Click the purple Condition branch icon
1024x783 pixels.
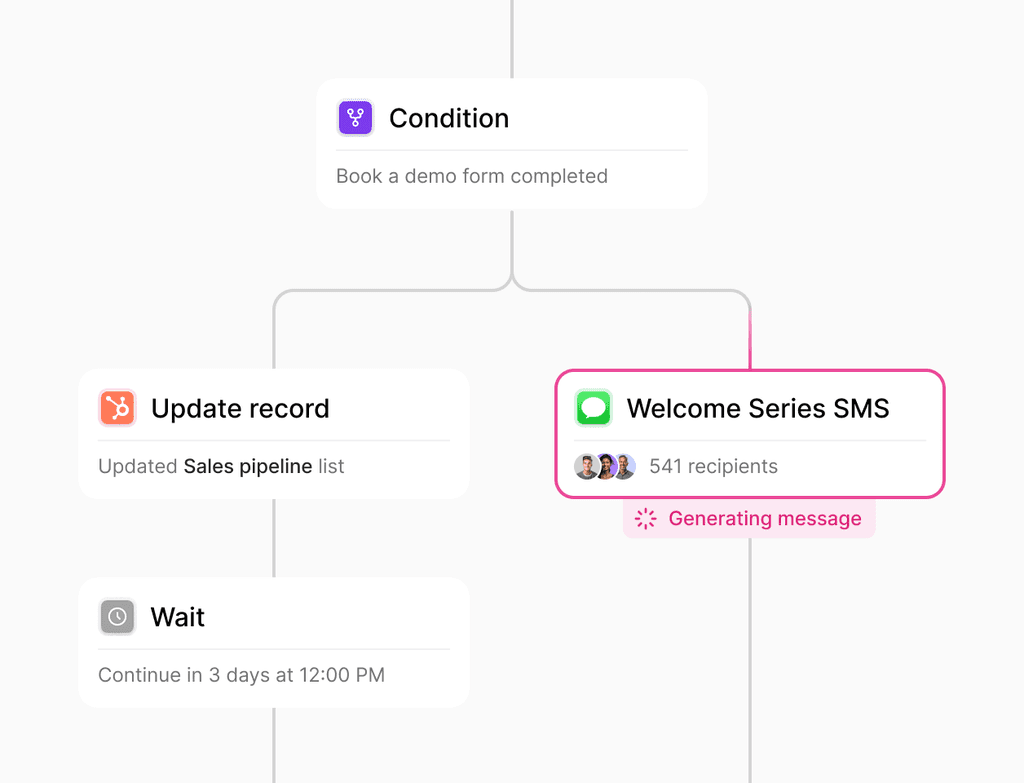pos(355,117)
